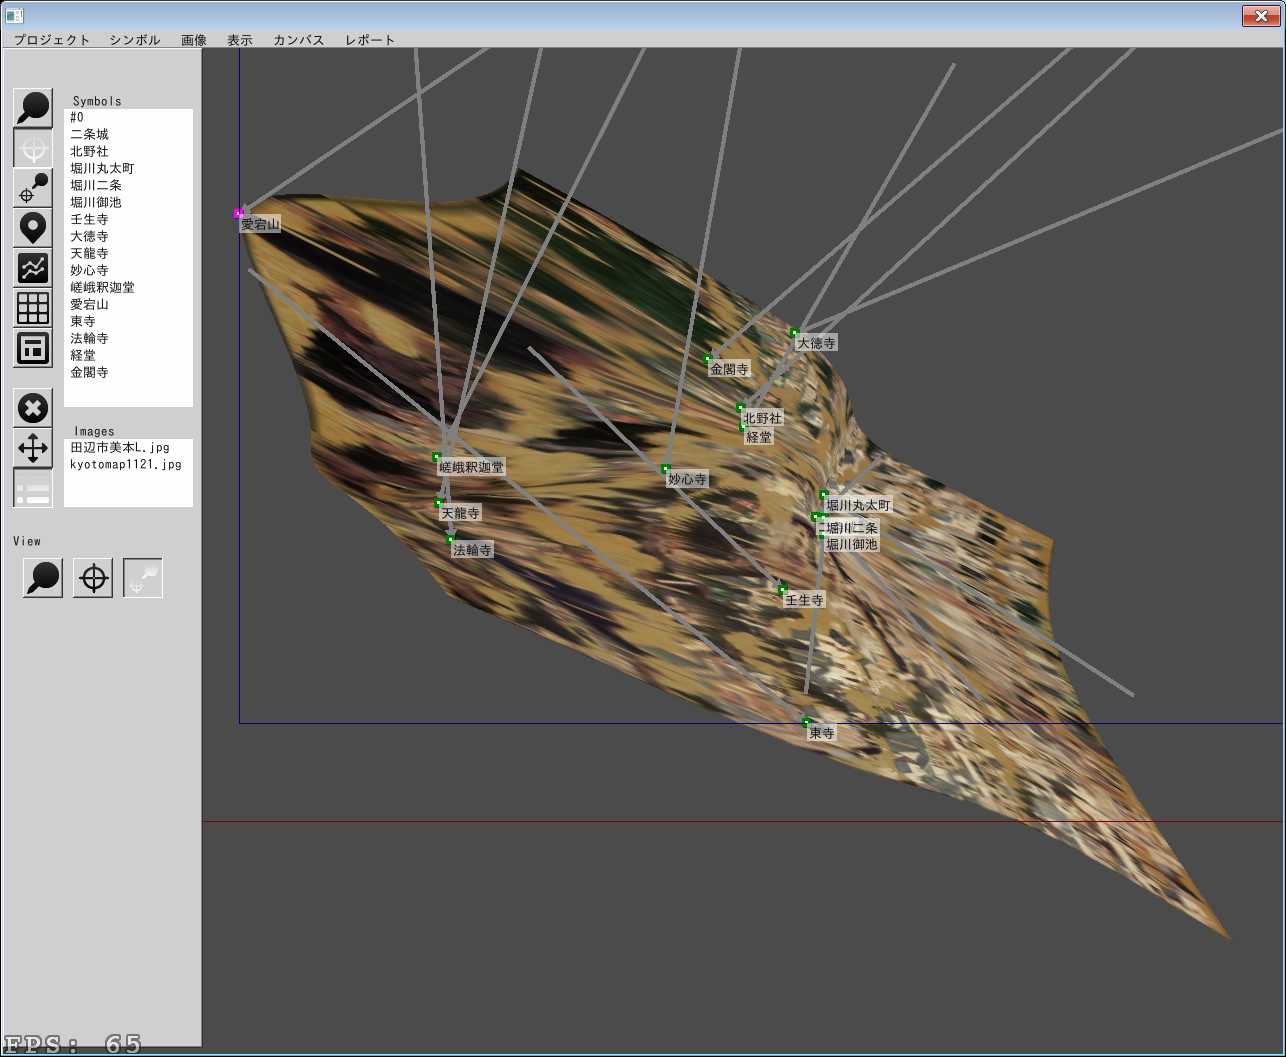Click the magenta marker beside 愛宕山 on the map
The height and width of the screenshot is (1057, 1286).
[x=238, y=213]
